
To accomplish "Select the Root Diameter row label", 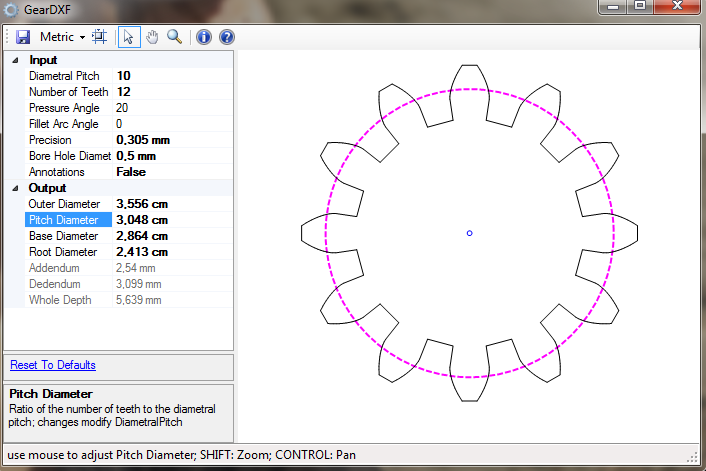I will point(63,252).
